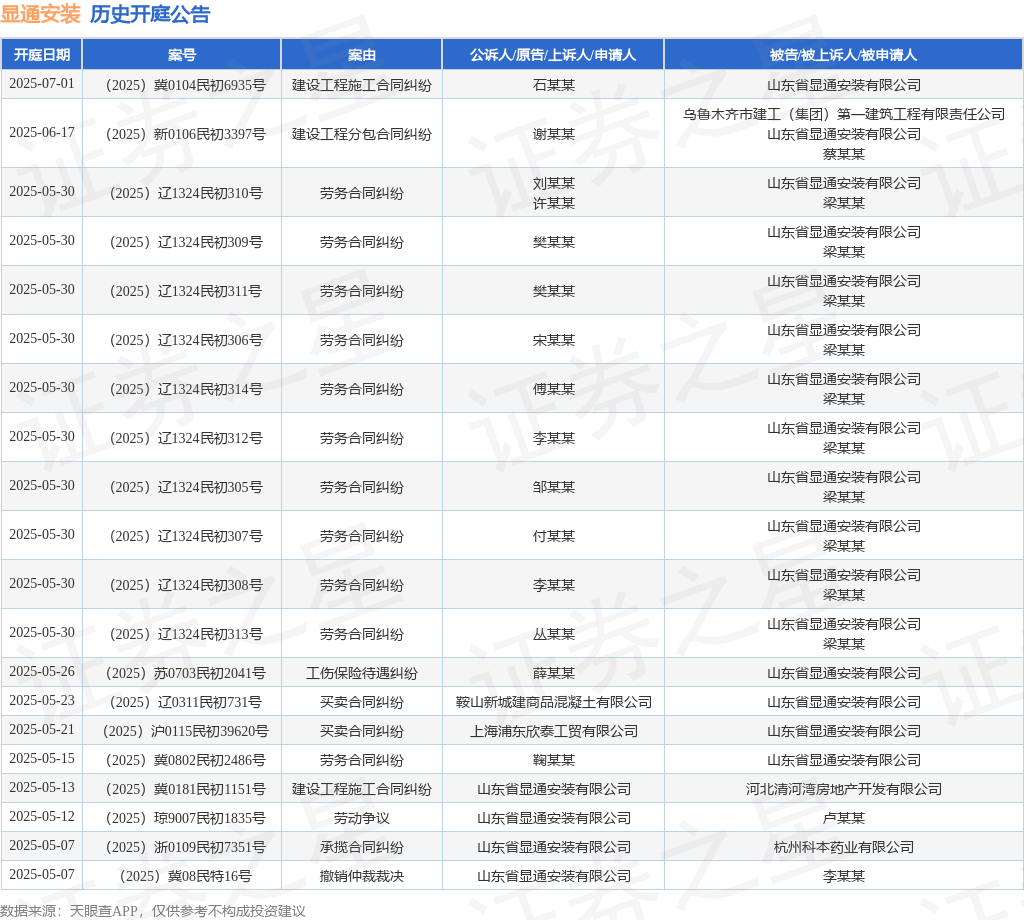This screenshot has height=920, width=1024.
Task: Select case number (2025)辽1324民初309号
Action: [184, 242]
